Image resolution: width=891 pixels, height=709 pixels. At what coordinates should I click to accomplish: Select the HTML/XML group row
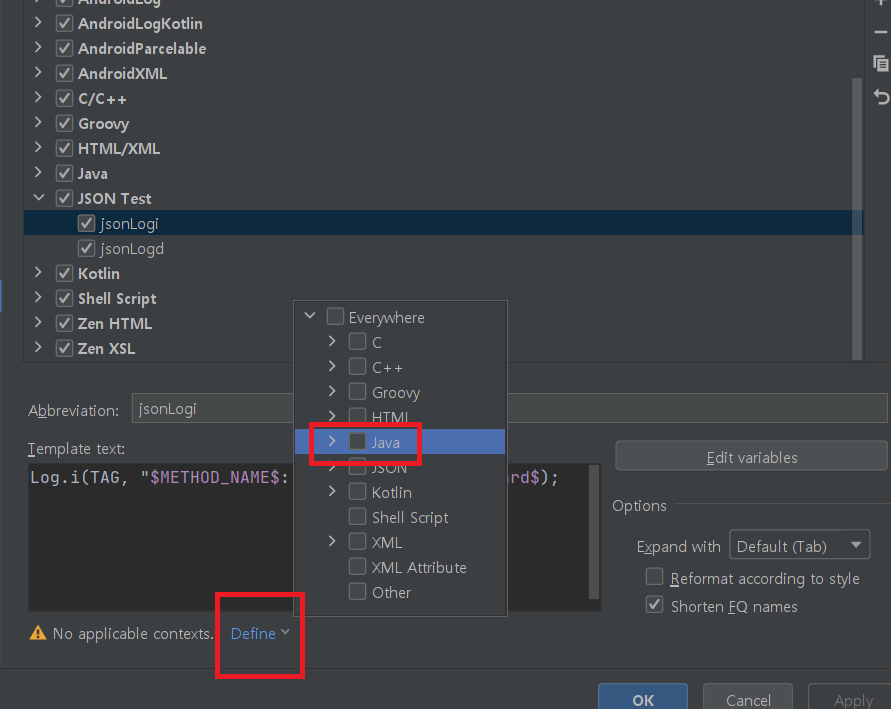click(x=443, y=148)
